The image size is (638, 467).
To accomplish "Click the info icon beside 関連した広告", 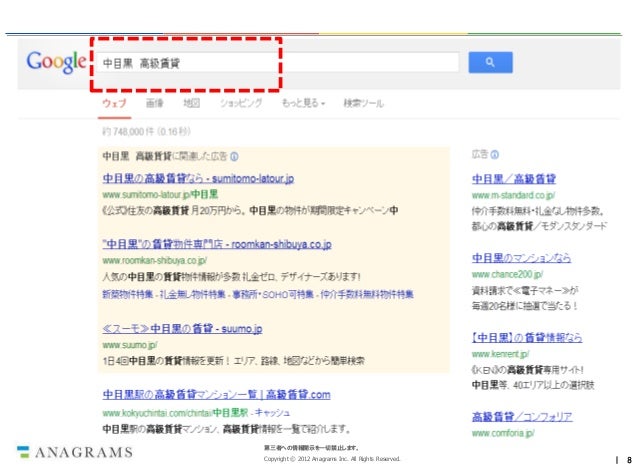I will [234, 157].
